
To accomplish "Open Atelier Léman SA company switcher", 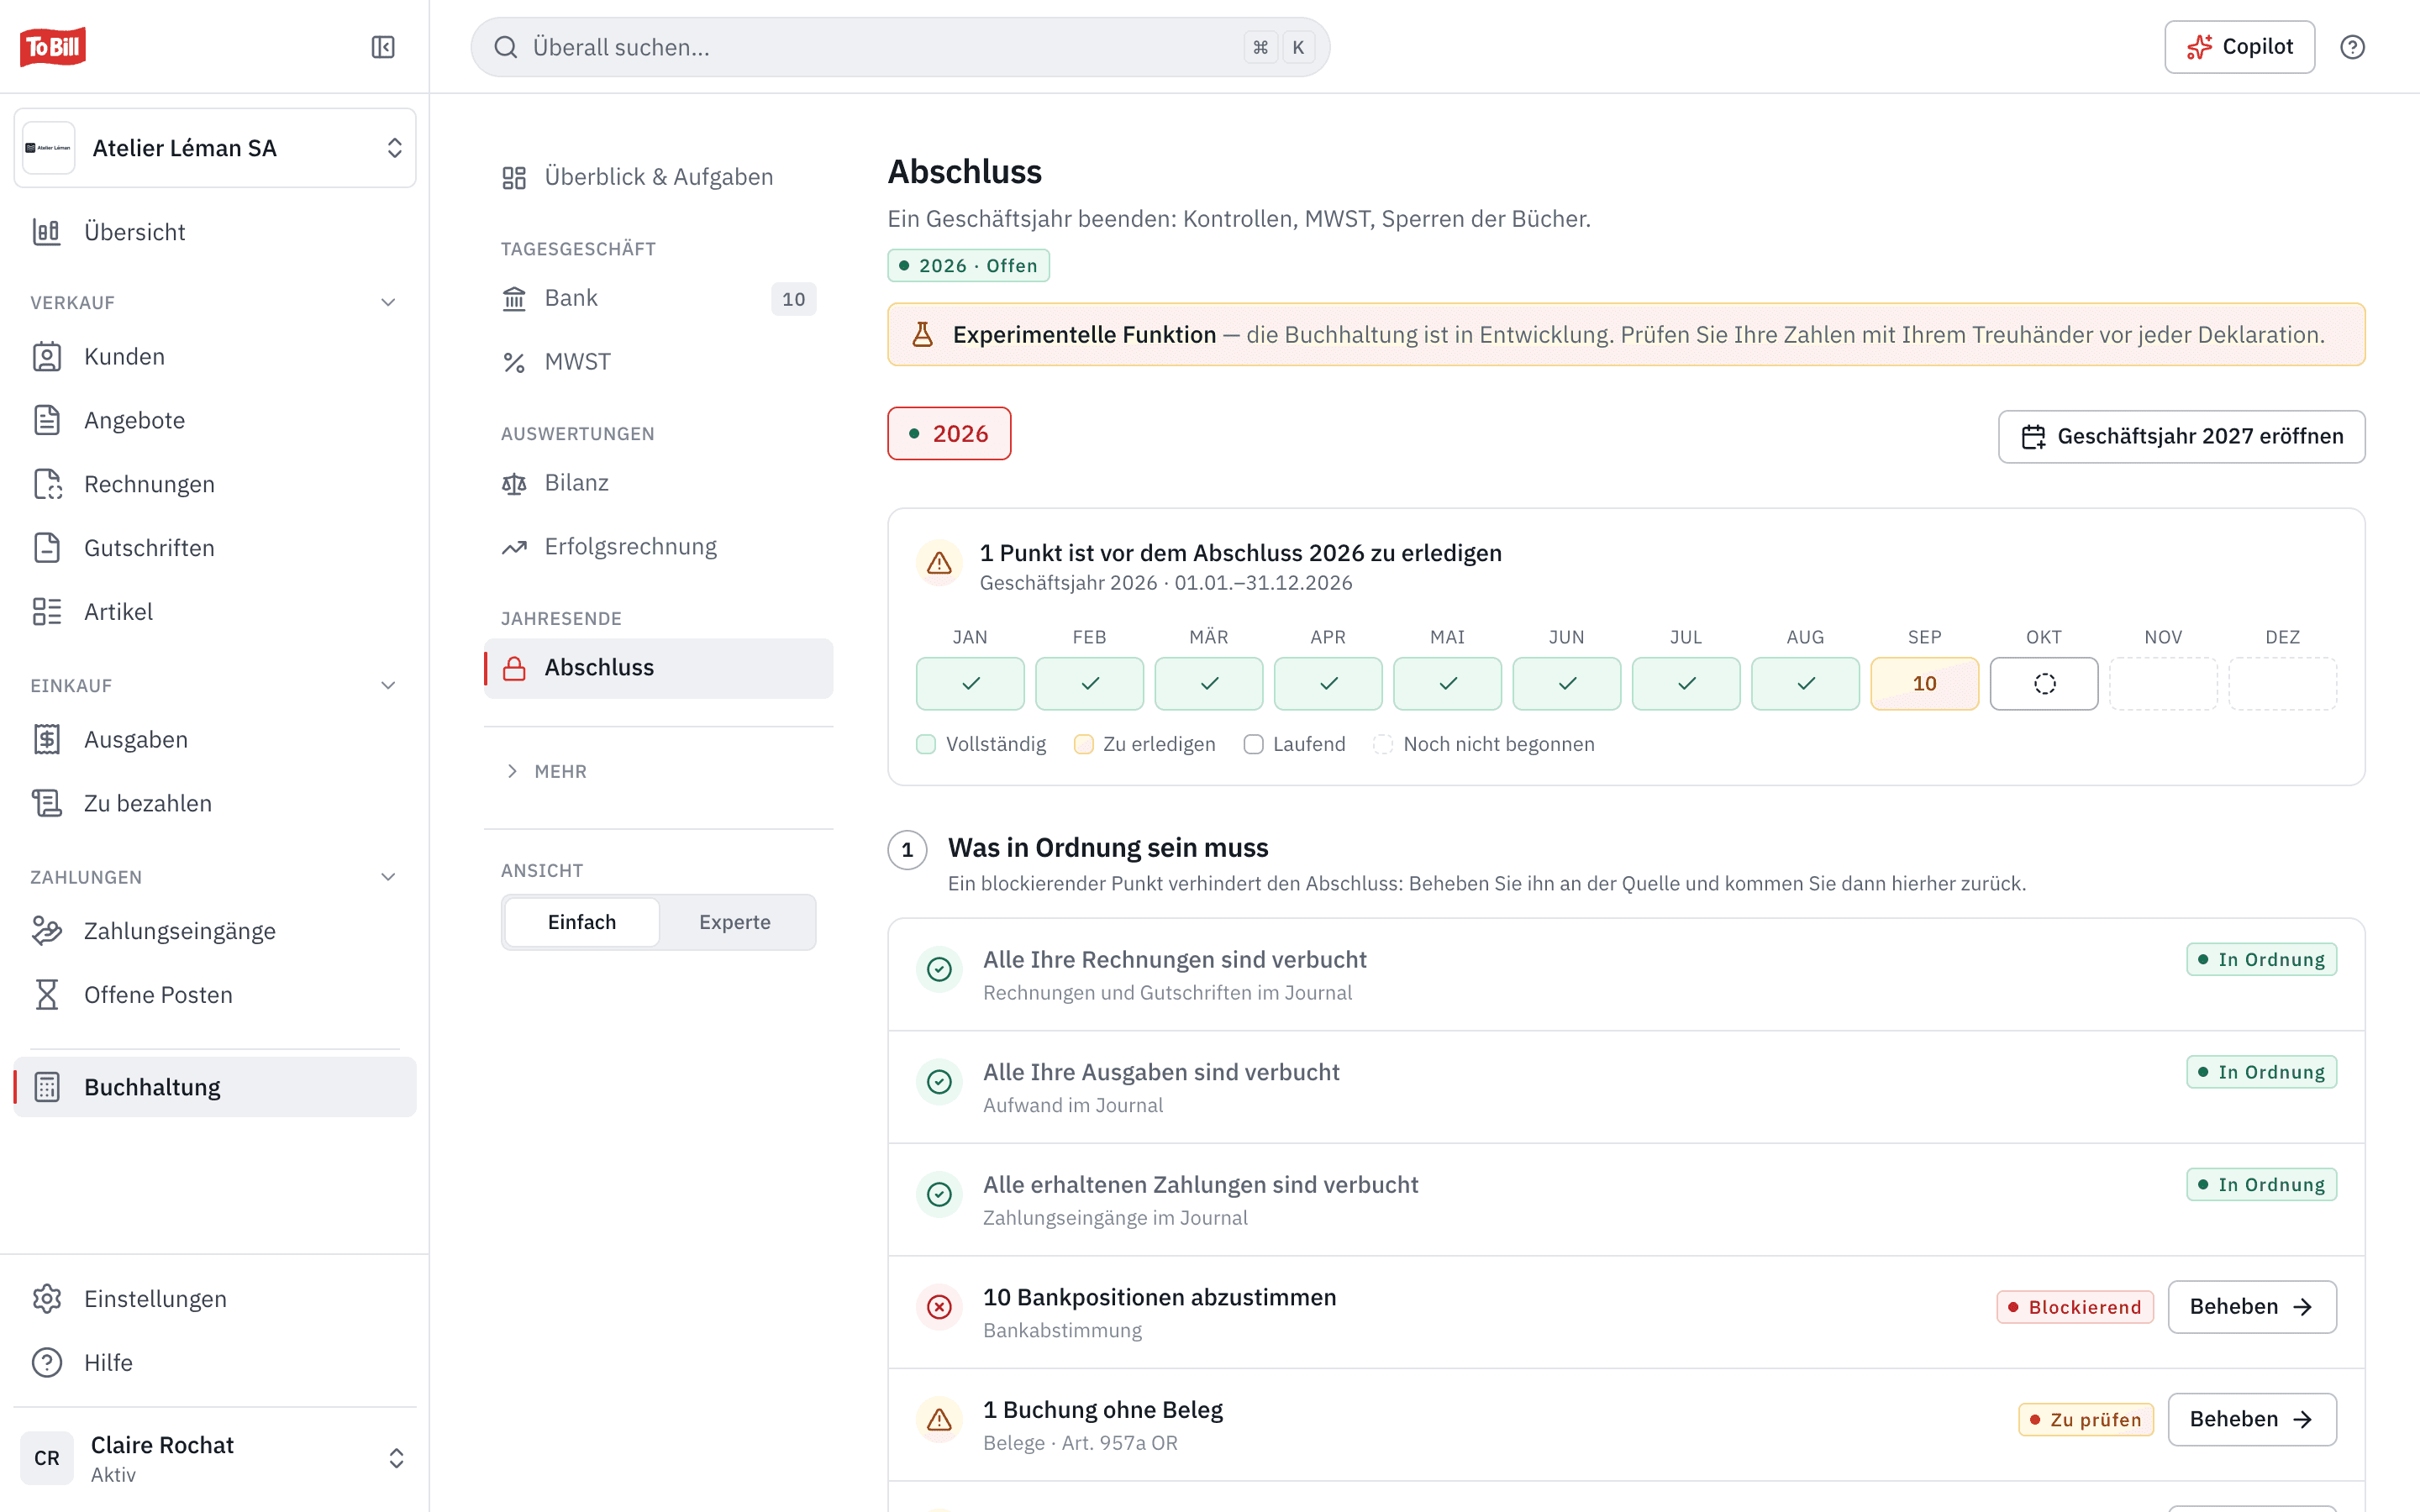I will [215, 148].
